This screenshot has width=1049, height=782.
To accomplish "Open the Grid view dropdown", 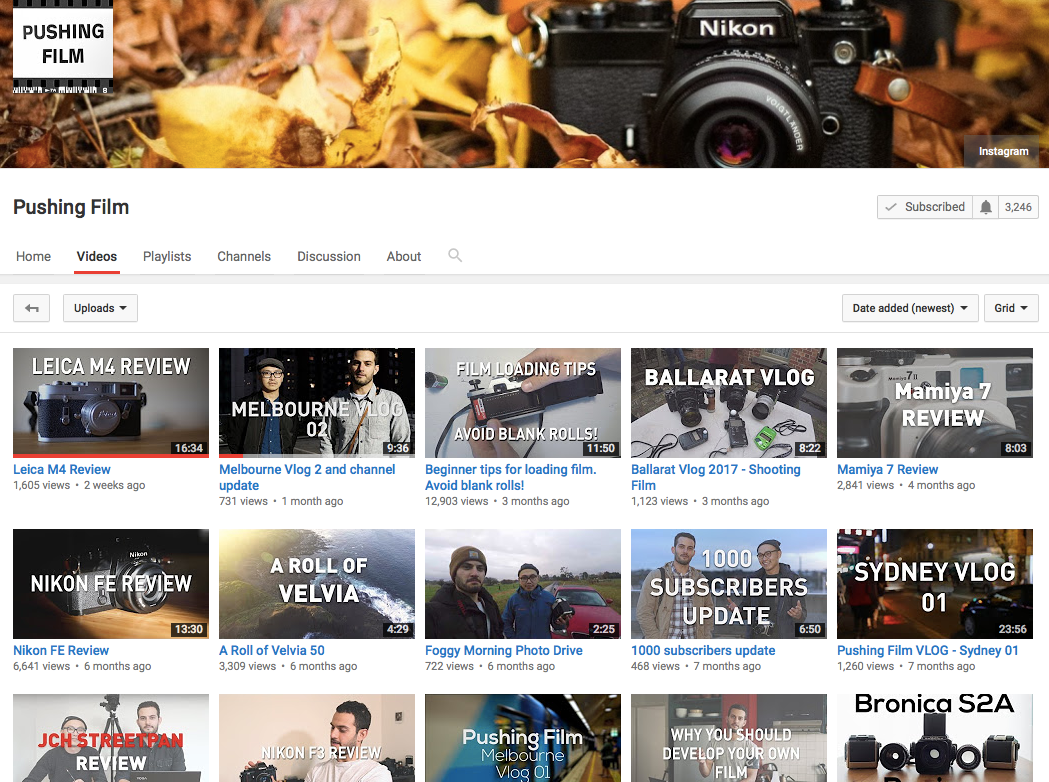I will [x=1011, y=308].
